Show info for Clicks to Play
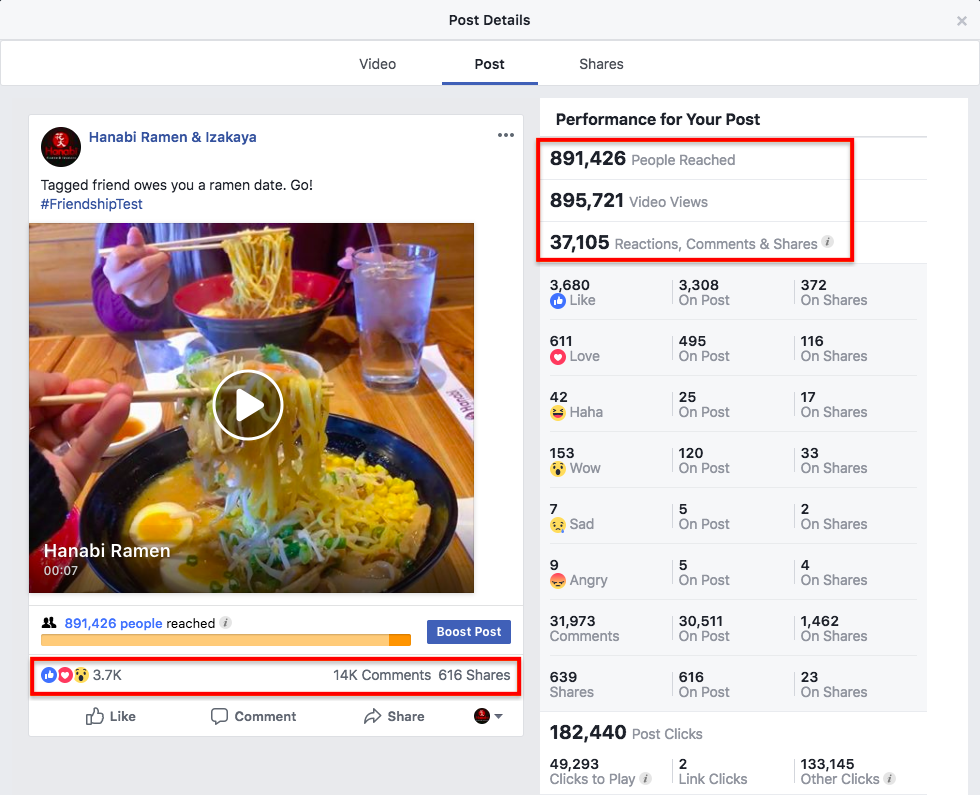This screenshot has width=980, height=795. (x=646, y=778)
